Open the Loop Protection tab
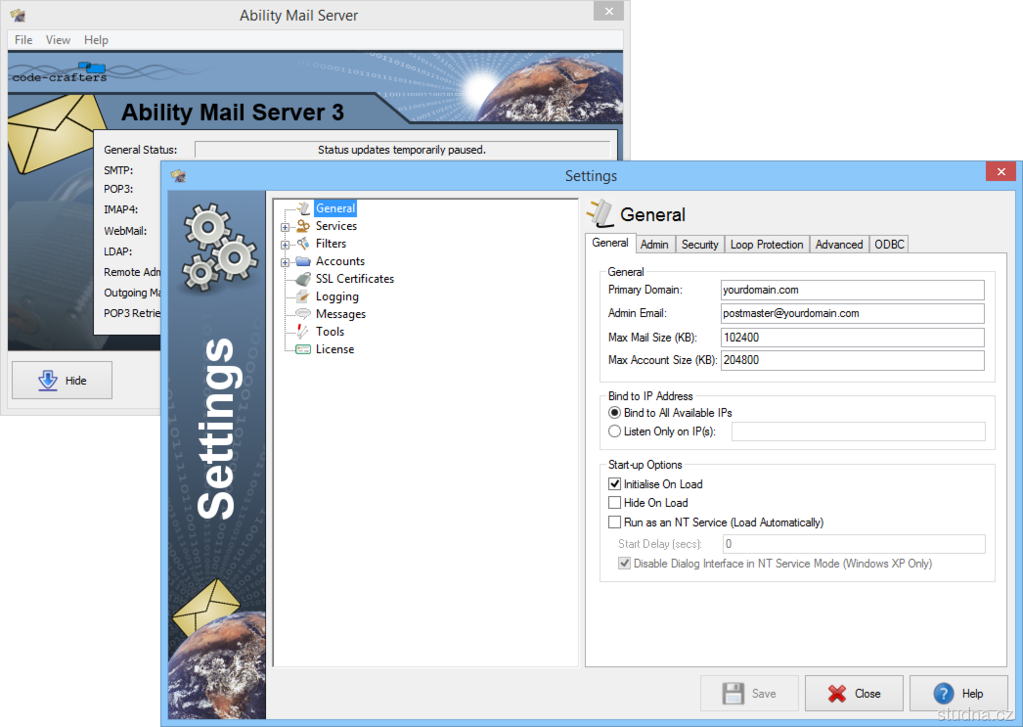This screenshot has width=1023, height=727. [x=767, y=244]
